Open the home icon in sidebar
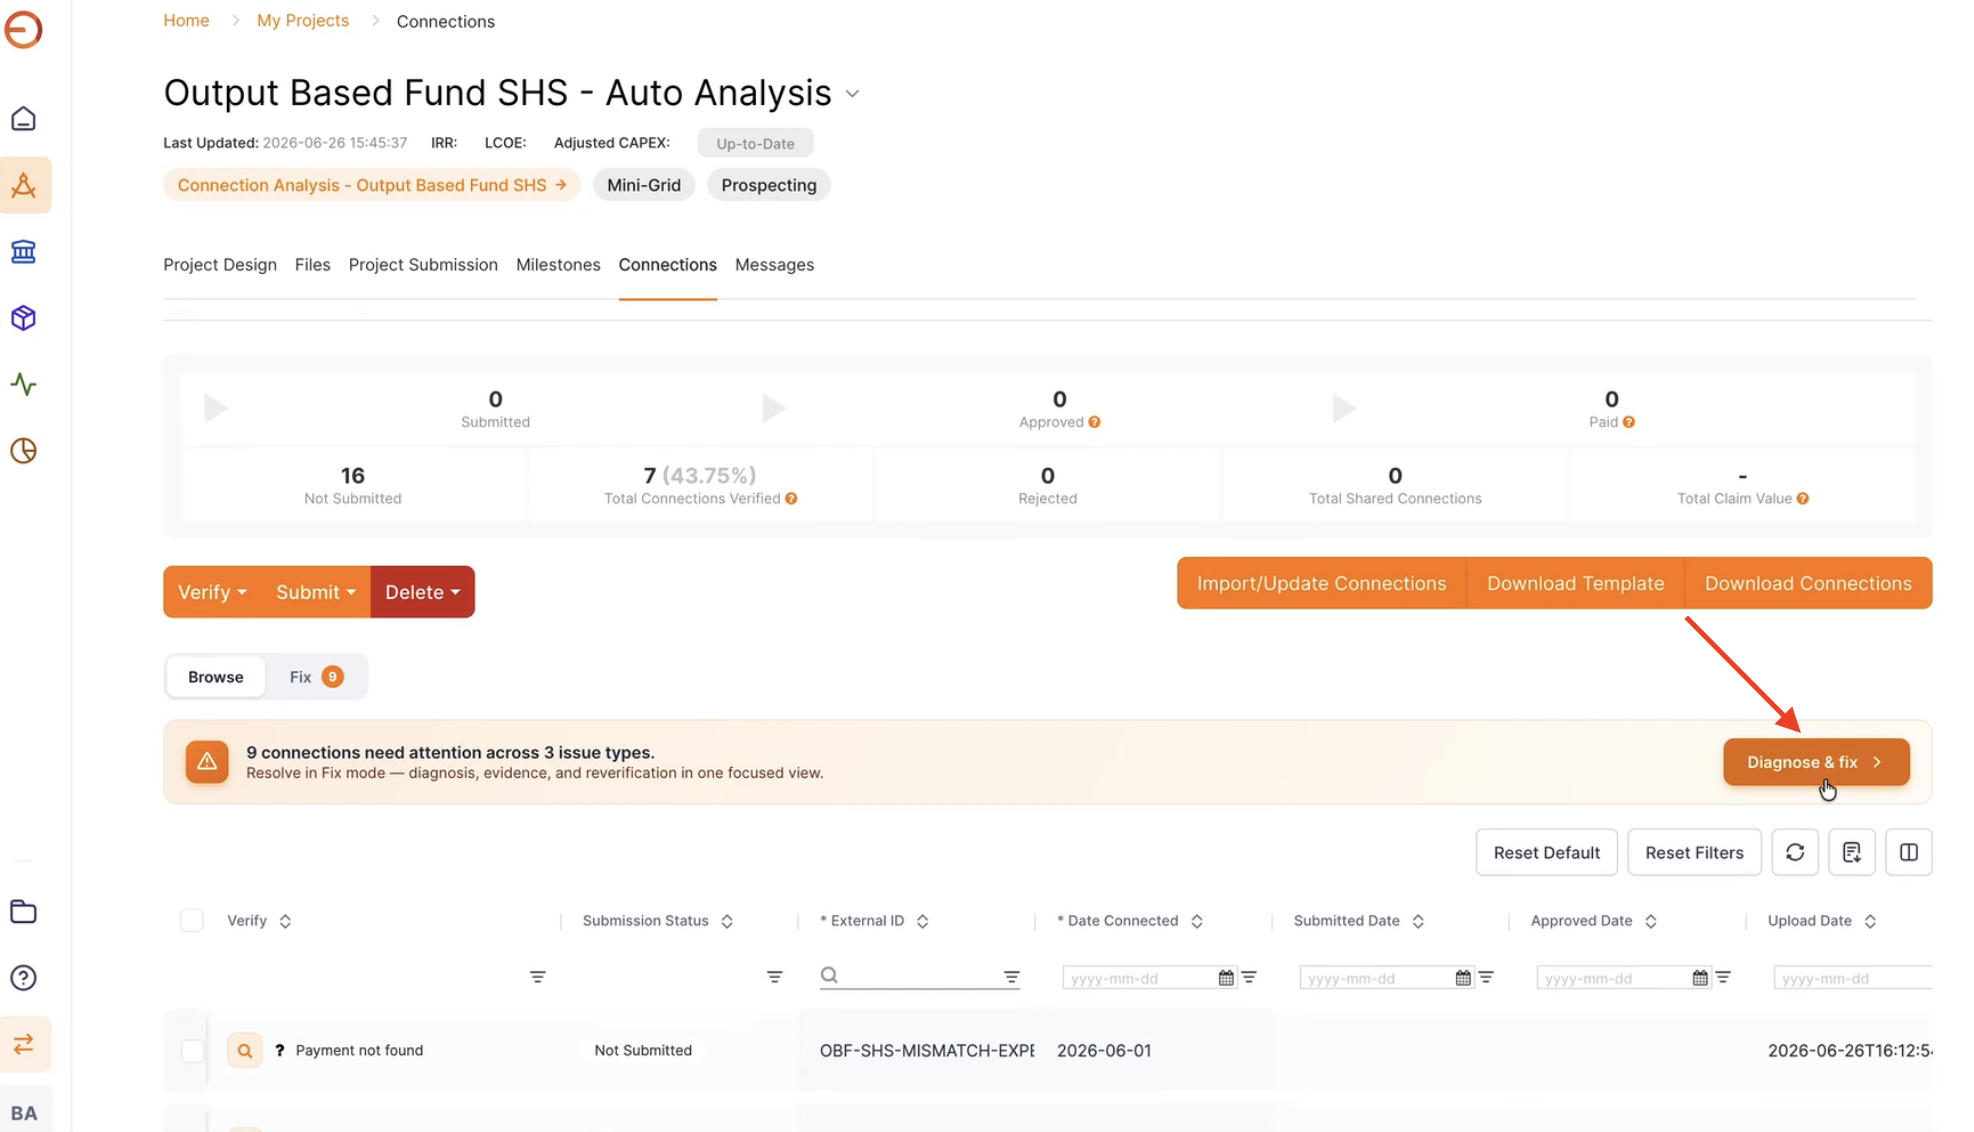The width and height of the screenshot is (1974, 1132). click(24, 119)
